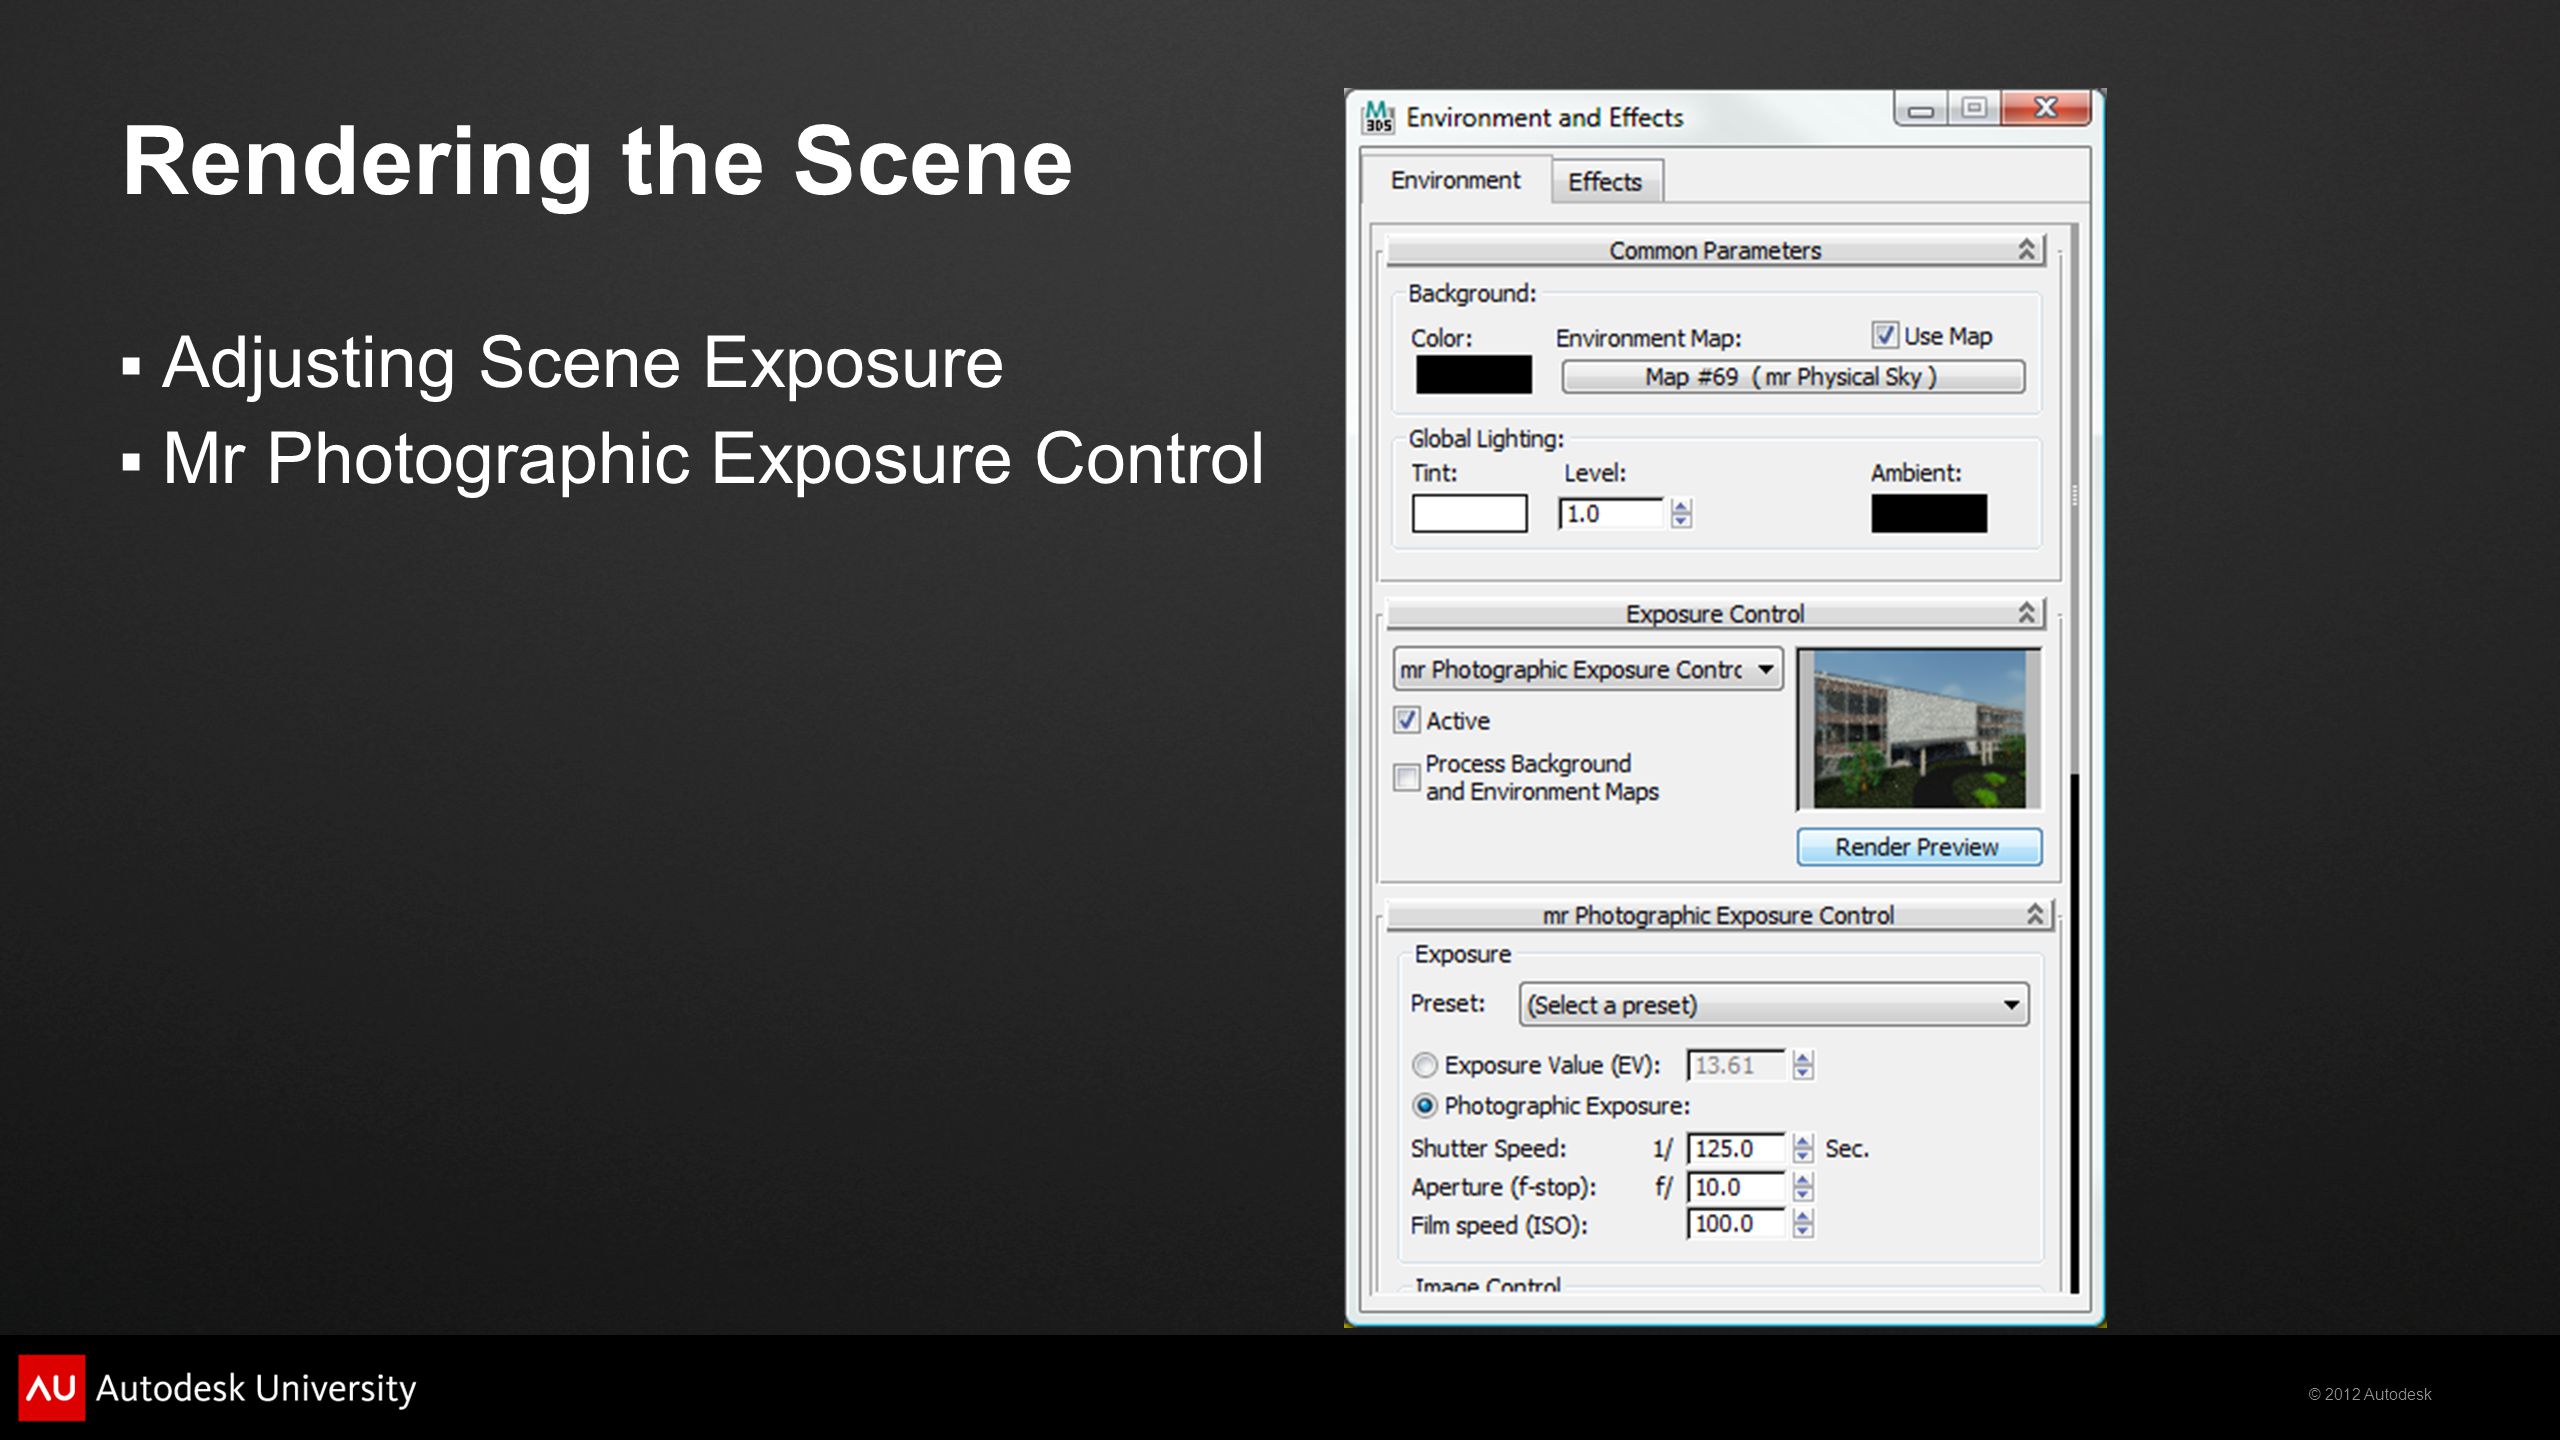
Task: Toggle the Active checkbox
Action: [1407, 720]
